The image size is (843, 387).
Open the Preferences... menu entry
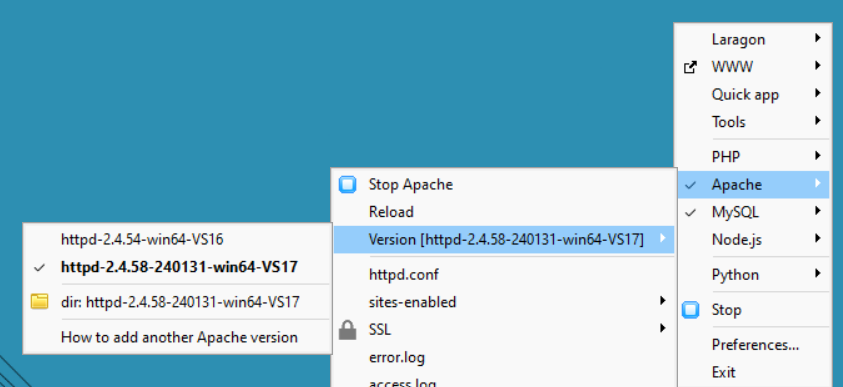click(753, 345)
